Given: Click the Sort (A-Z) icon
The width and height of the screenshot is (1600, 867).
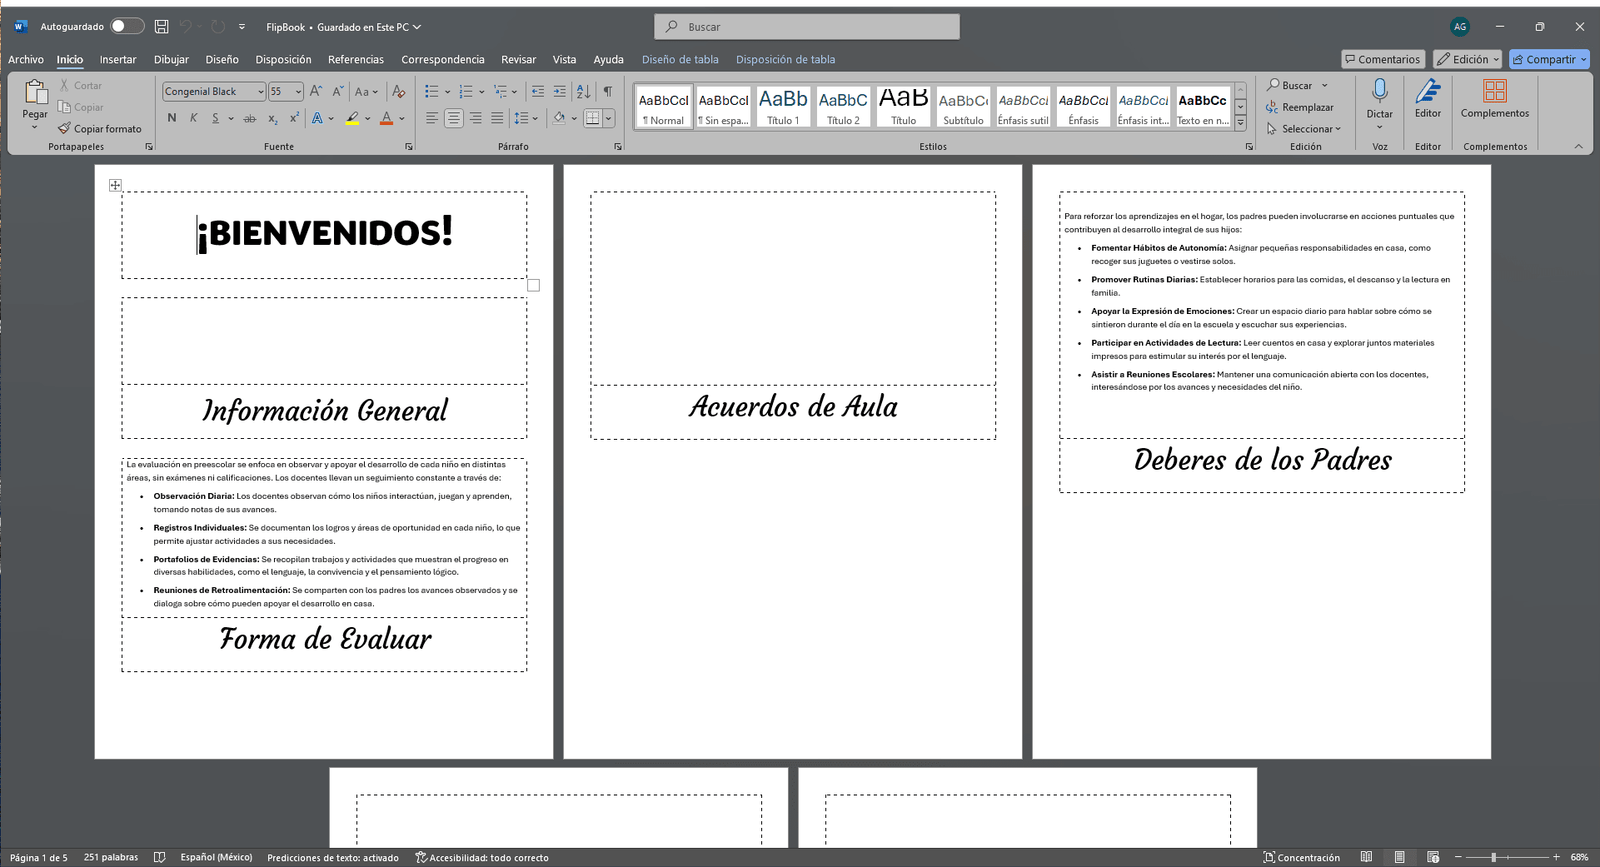Looking at the screenshot, I should [583, 91].
